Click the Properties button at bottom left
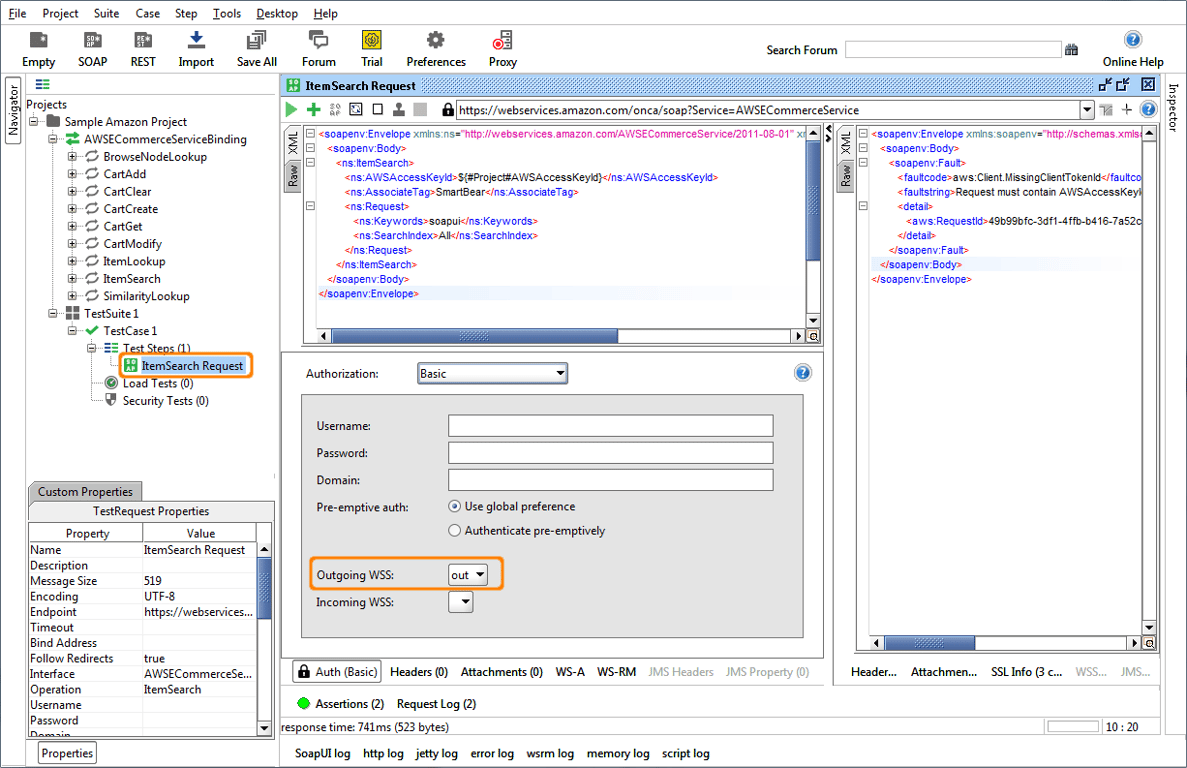 coord(68,753)
